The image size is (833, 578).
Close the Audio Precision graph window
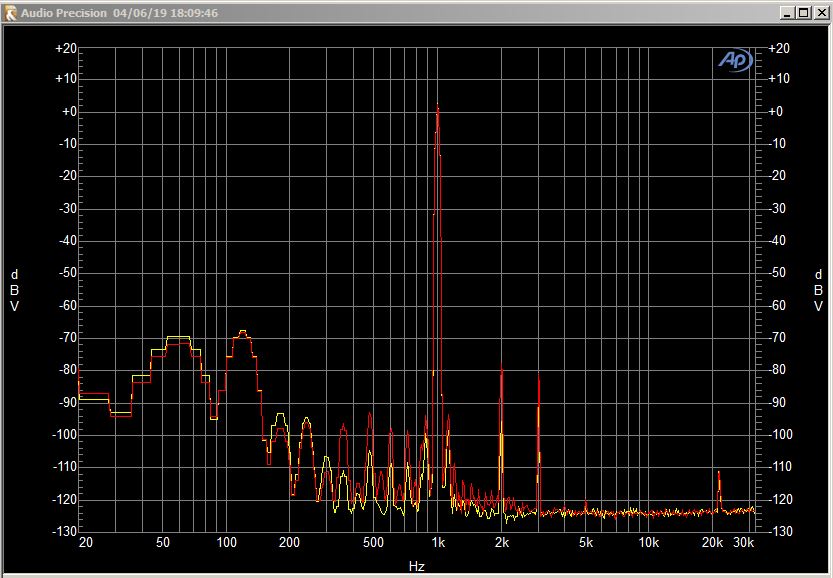click(x=820, y=13)
